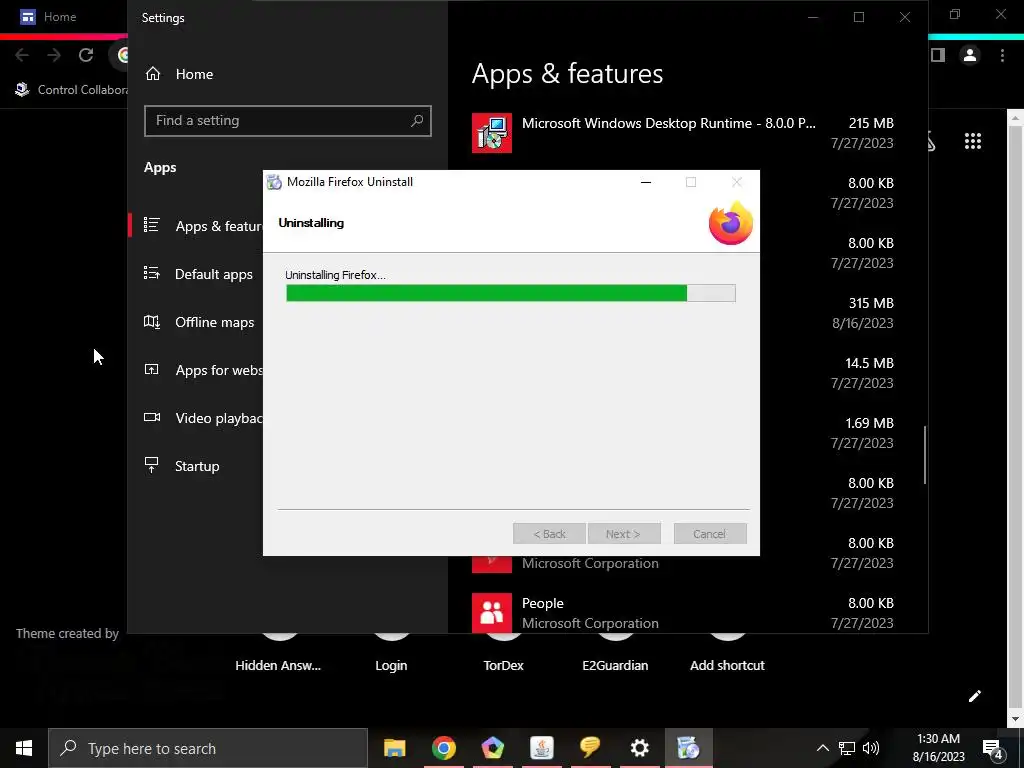Click the disabled Back button
The image size is (1024, 768).
(x=549, y=534)
